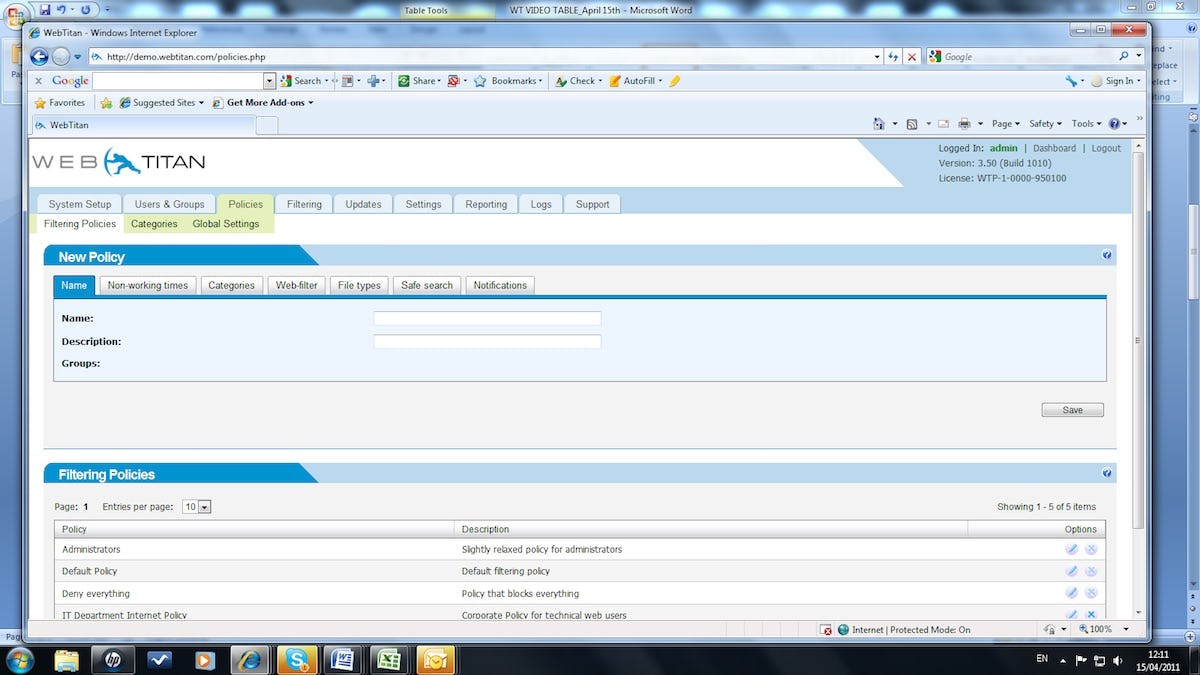Delete the Administrators policy icon
The height and width of the screenshot is (675, 1200).
(1091, 549)
